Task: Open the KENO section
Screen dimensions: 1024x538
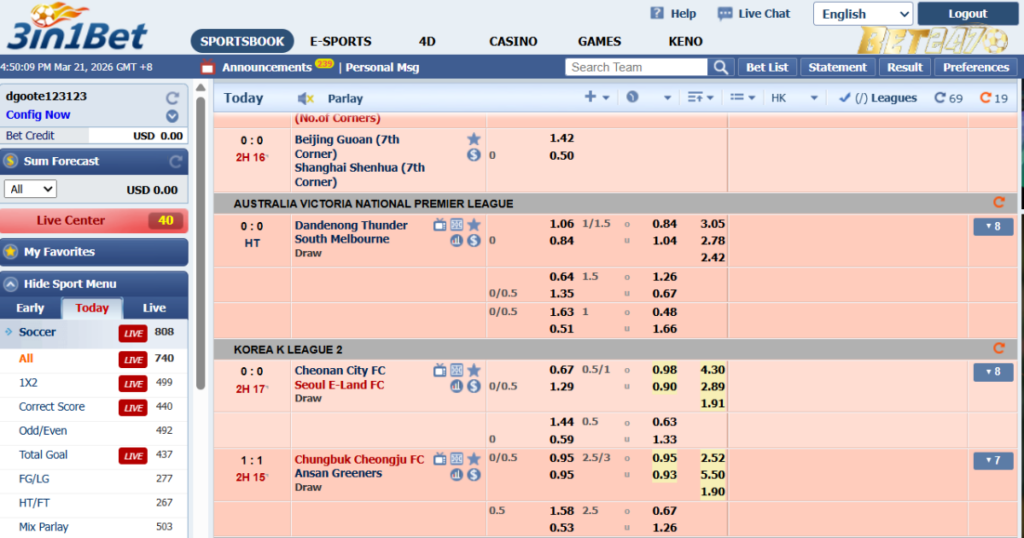Action: [x=685, y=41]
